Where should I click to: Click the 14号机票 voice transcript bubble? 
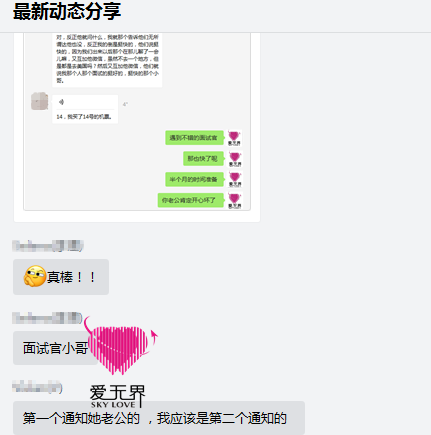pyautogui.click(x=85, y=109)
